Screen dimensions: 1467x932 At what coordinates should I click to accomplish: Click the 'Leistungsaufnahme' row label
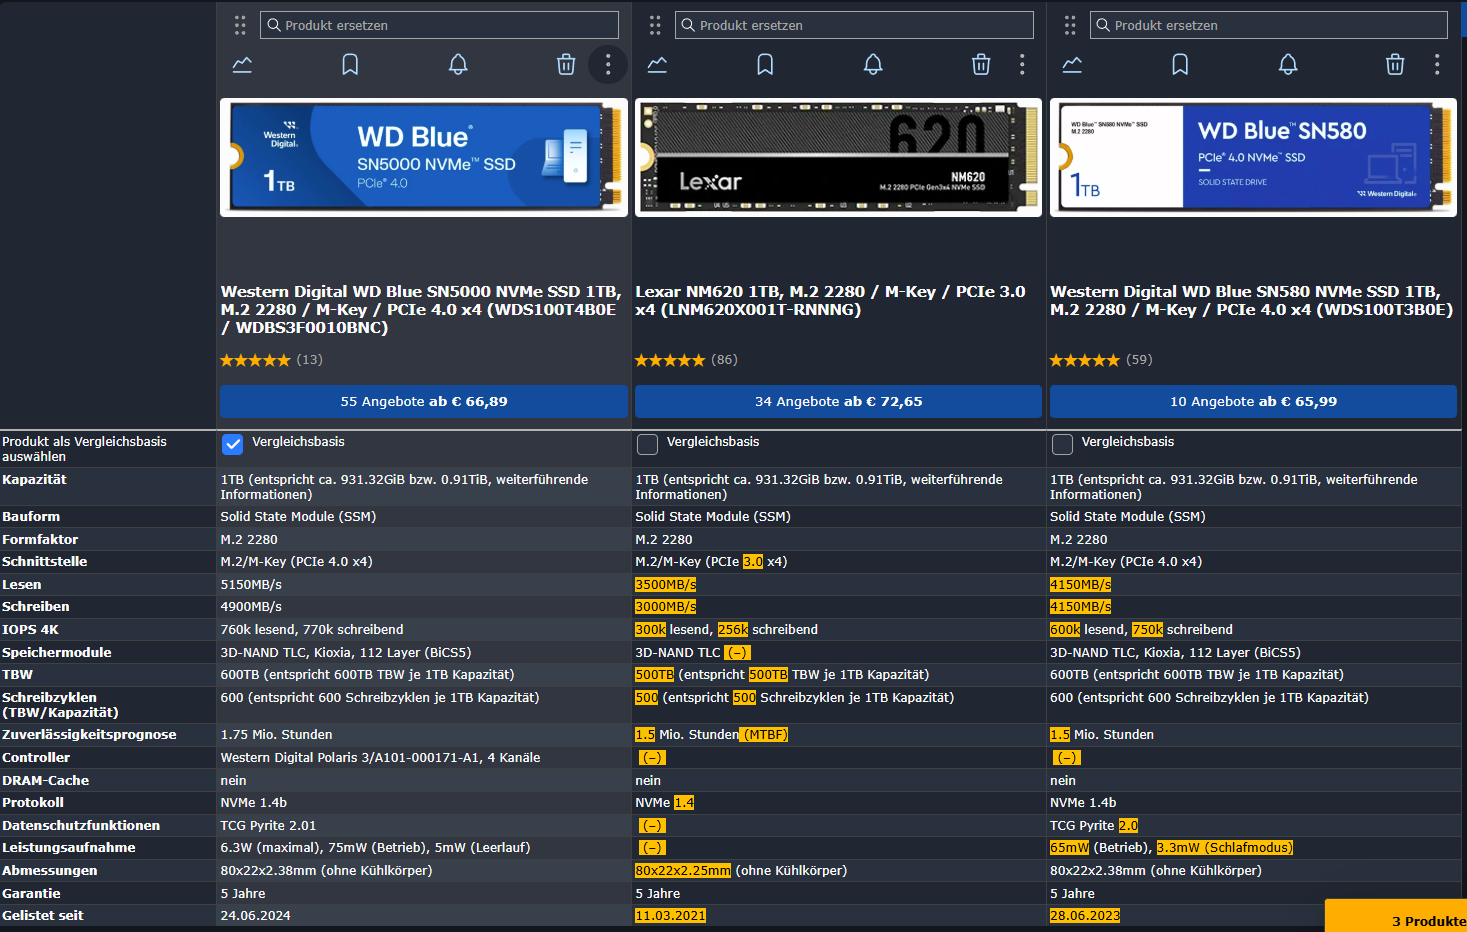coord(69,847)
